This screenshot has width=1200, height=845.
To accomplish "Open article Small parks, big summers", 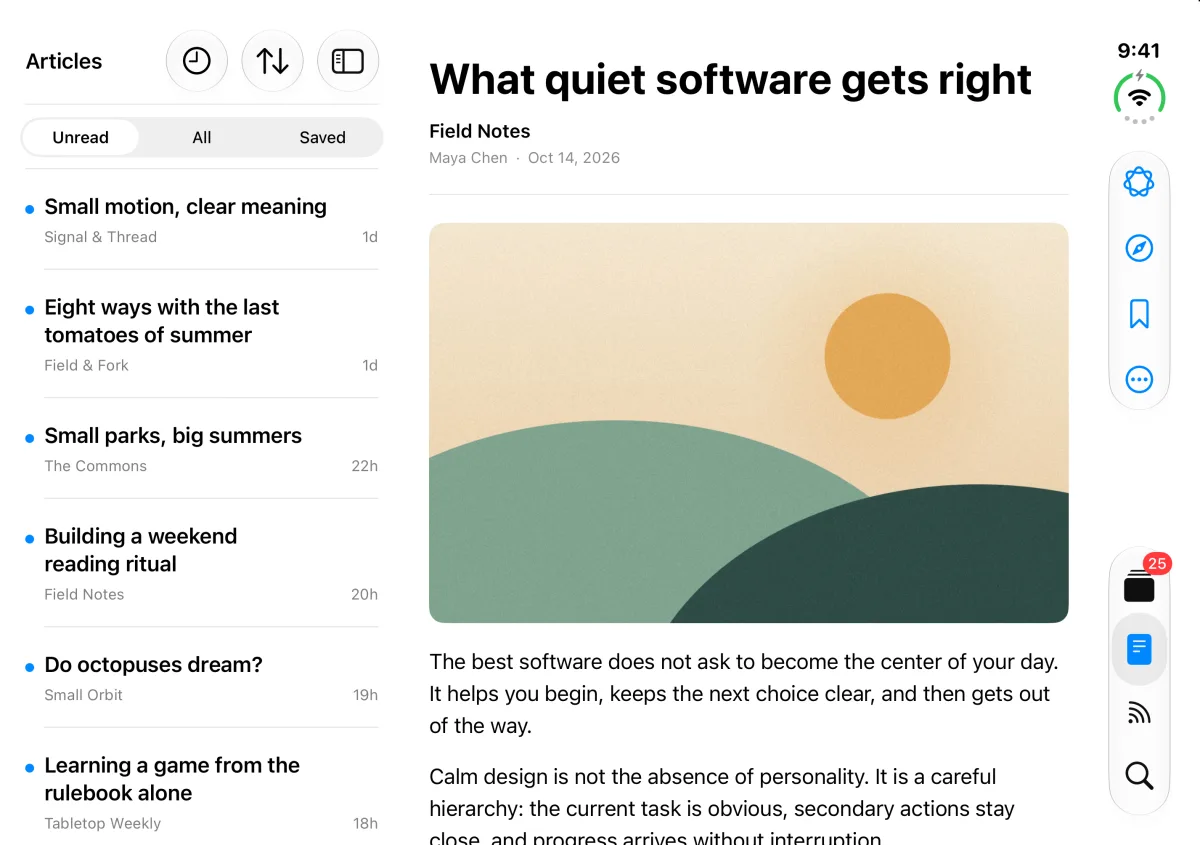I will [x=202, y=449].
